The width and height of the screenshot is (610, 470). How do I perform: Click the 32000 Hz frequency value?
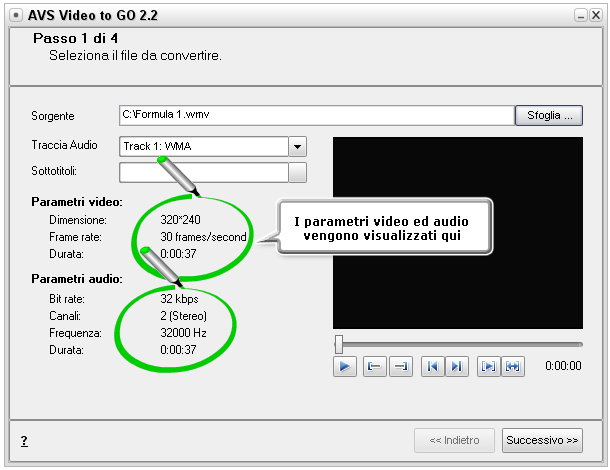pyautogui.click(x=183, y=333)
